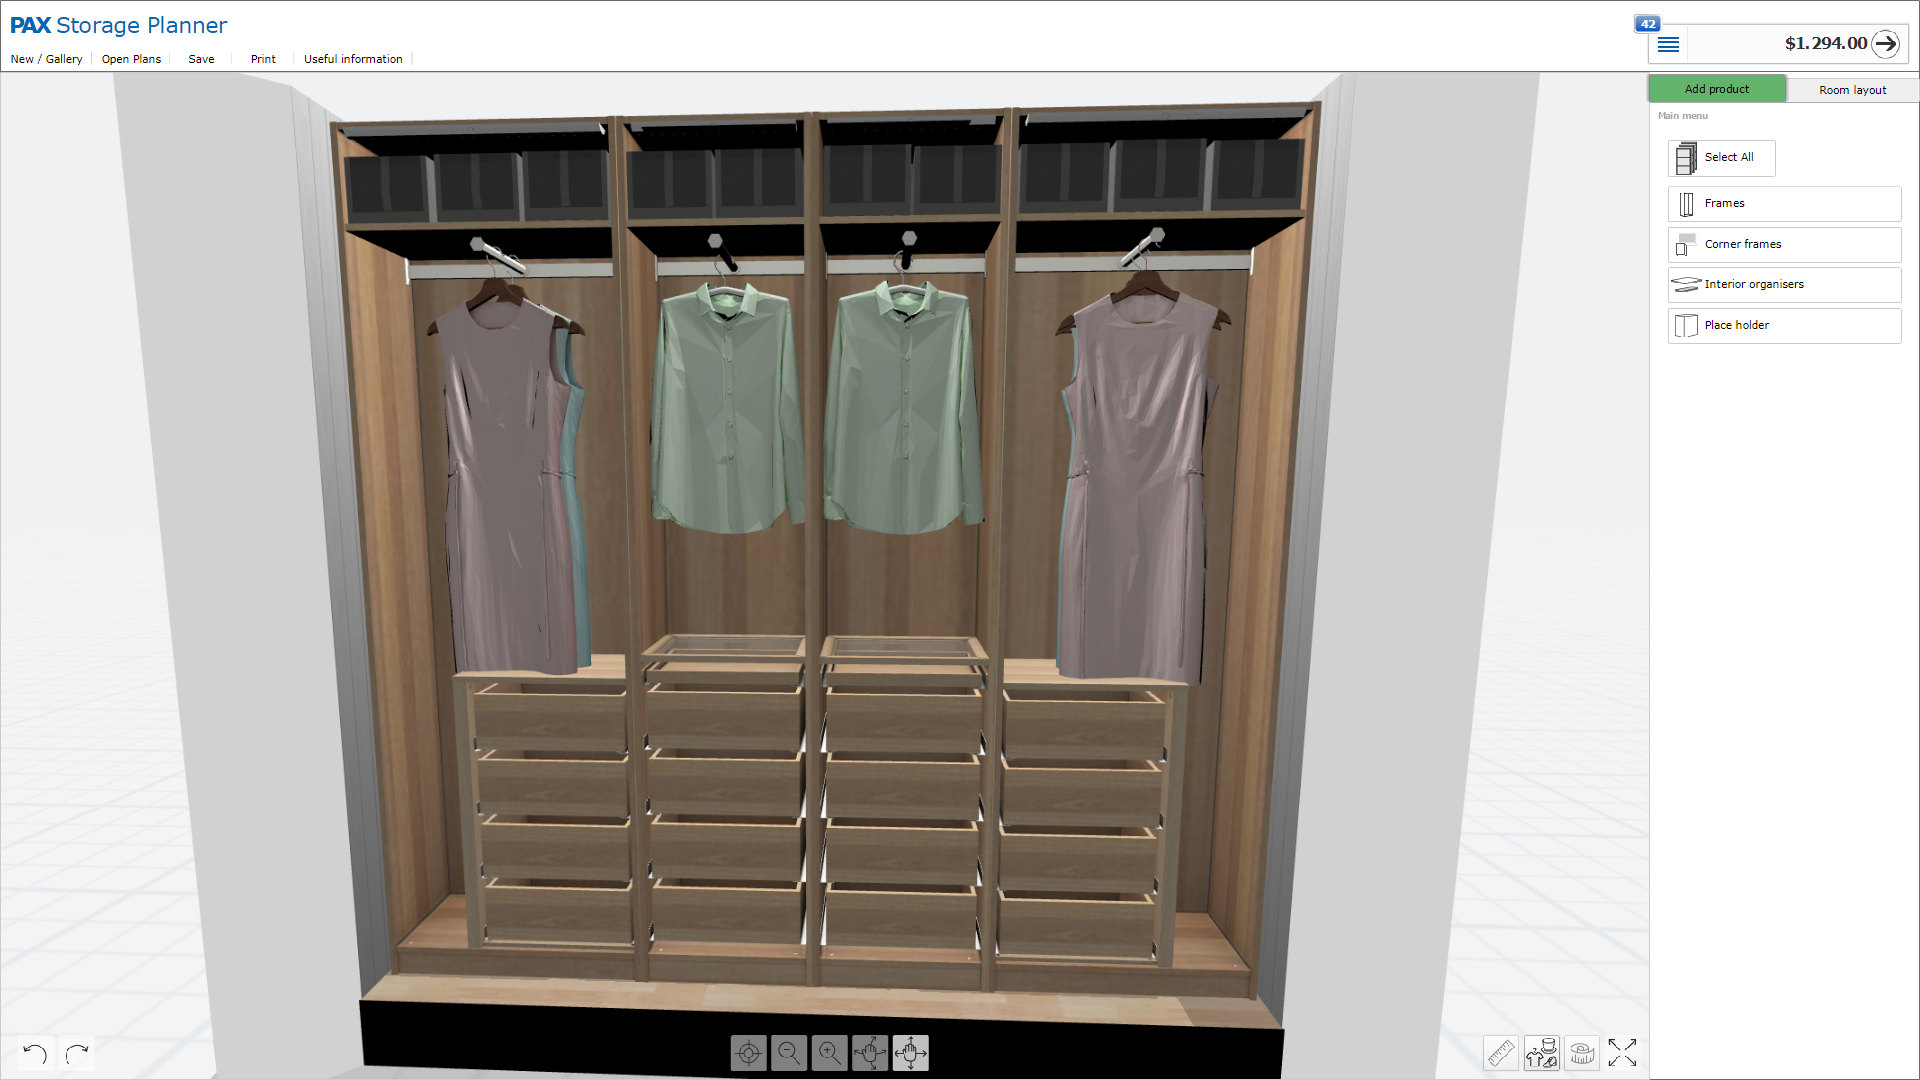Zoom in with the plus magnifier
The width and height of the screenshot is (1920, 1080).
point(829,1053)
